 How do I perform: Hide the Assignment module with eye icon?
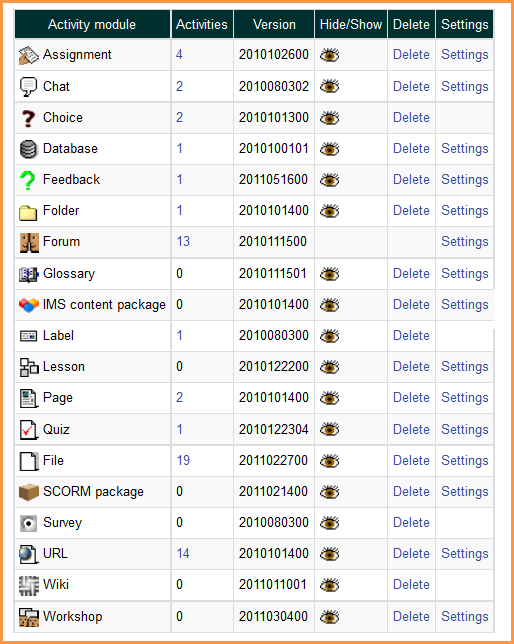(x=330, y=55)
